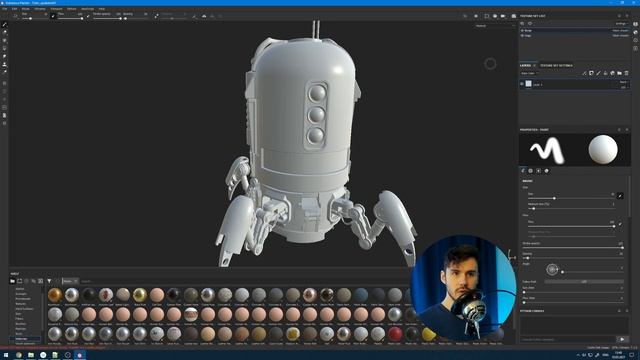Add a new fill layer
The height and width of the screenshot is (360, 640).
click(605, 73)
